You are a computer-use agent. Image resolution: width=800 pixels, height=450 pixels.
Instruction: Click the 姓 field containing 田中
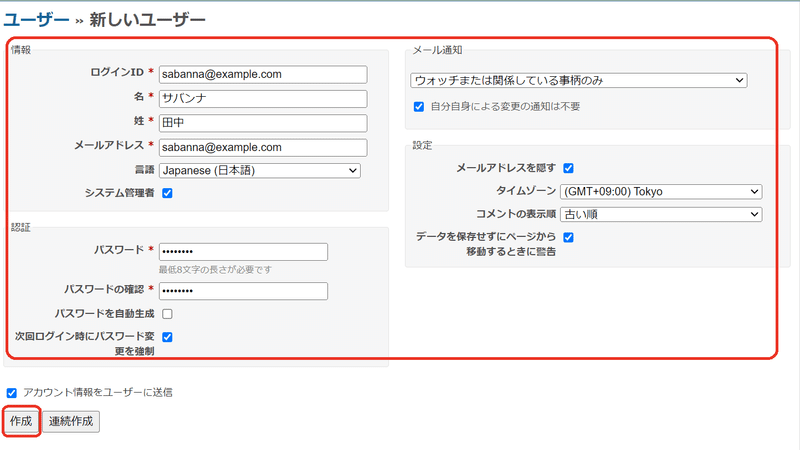pos(263,123)
